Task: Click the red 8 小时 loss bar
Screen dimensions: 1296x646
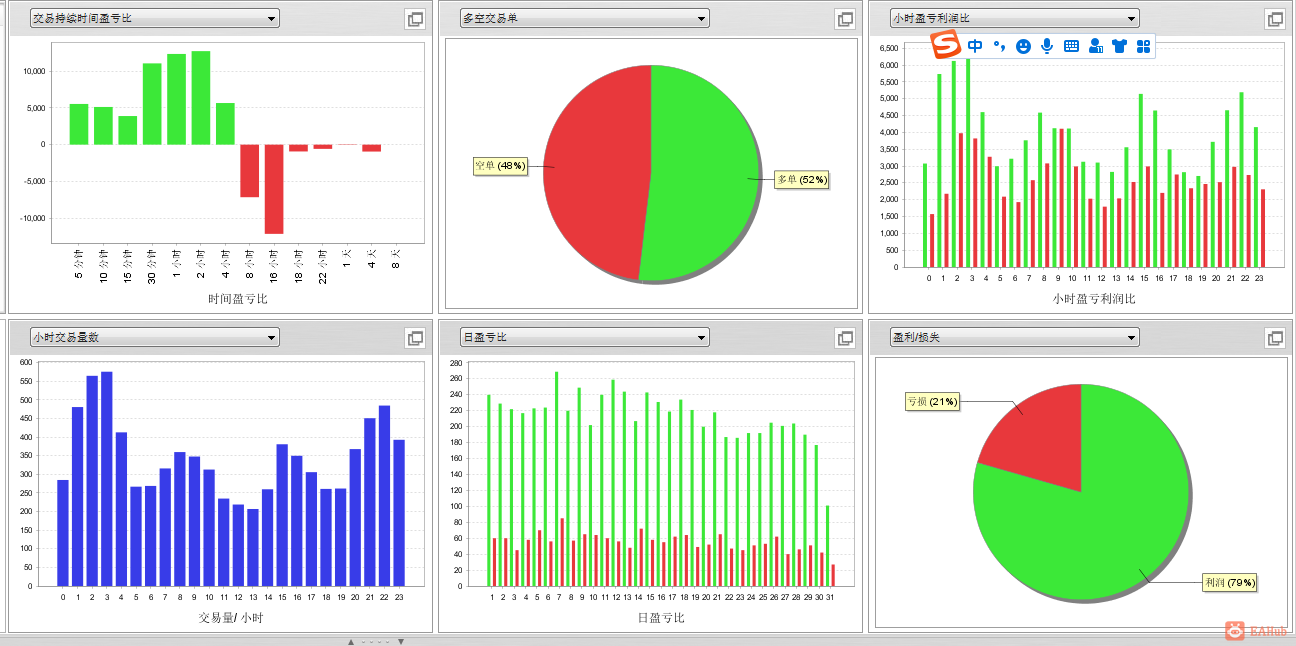Action: coord(249,171)
